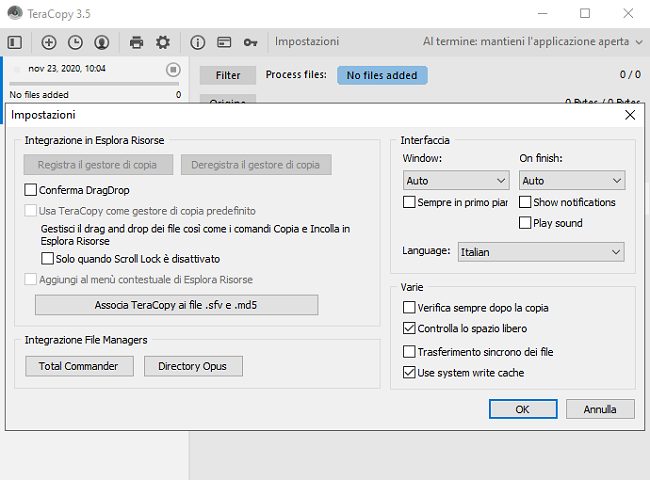The image size is (650, 480).
Task: Open the Window dropdown set to Auto
Action: pyautogui.click(x=456, y=181)
